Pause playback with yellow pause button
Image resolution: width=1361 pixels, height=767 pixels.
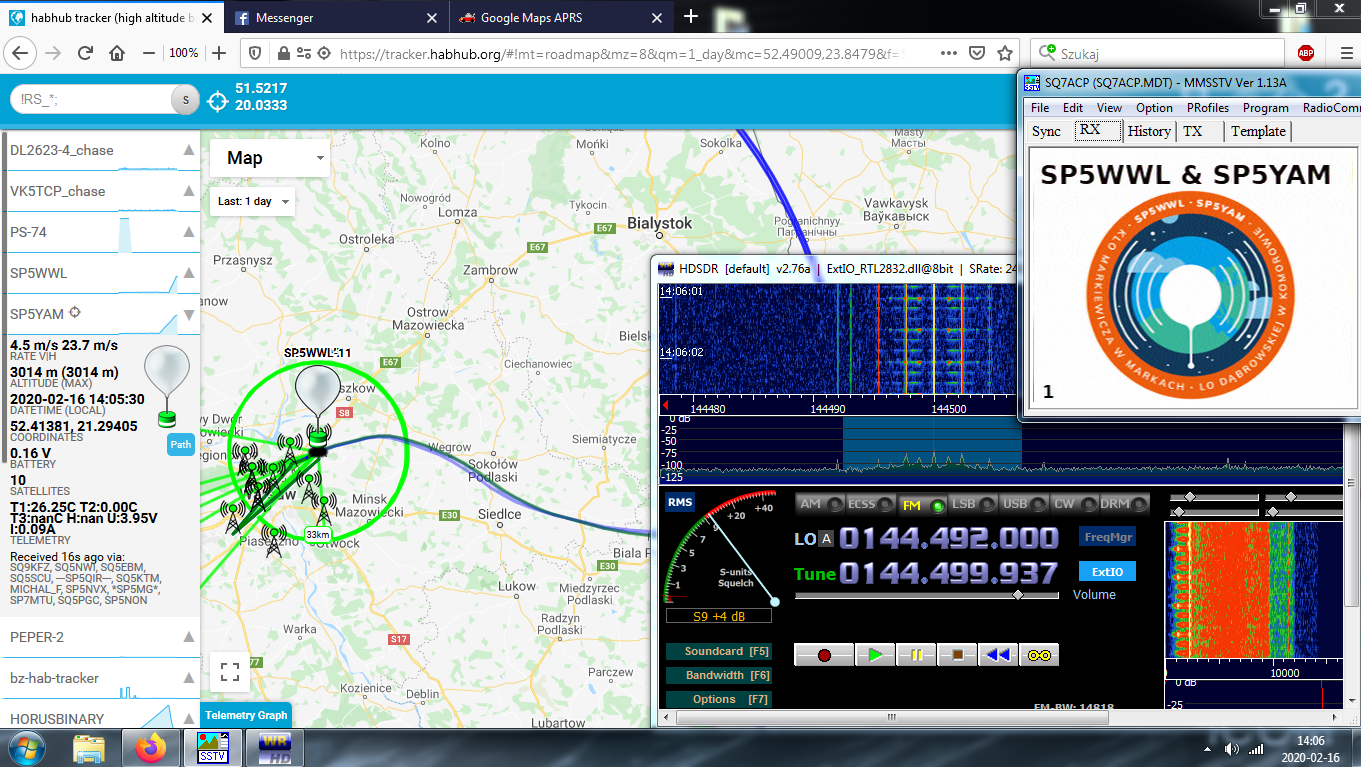click(x=916, y=655)
